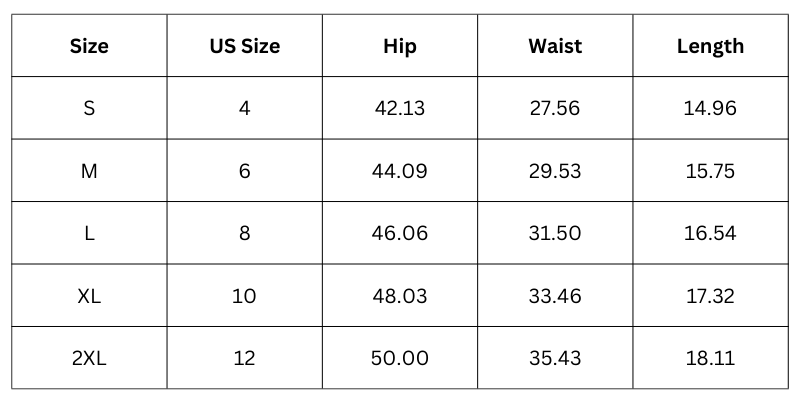Select the 18.11 length cell
Viewport: 800px width, 400px height.
point(710,358)
